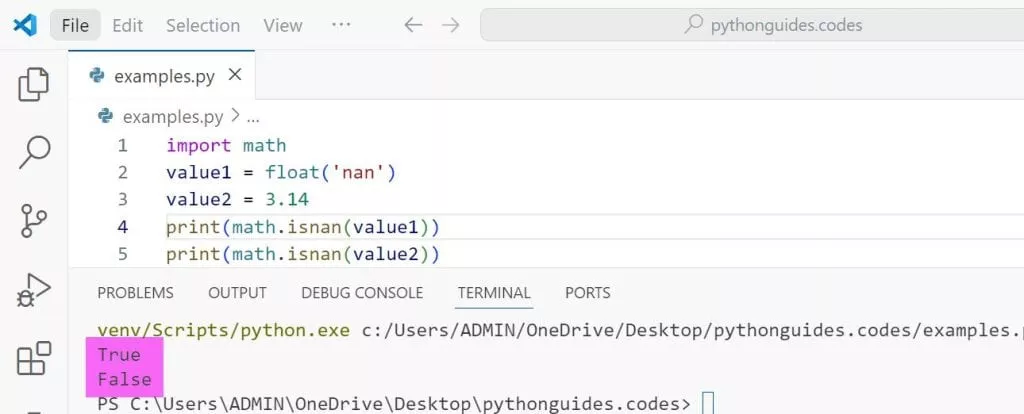
Task: Open the Selection menu
Action: pyautogui.click(x=203, y=25)
